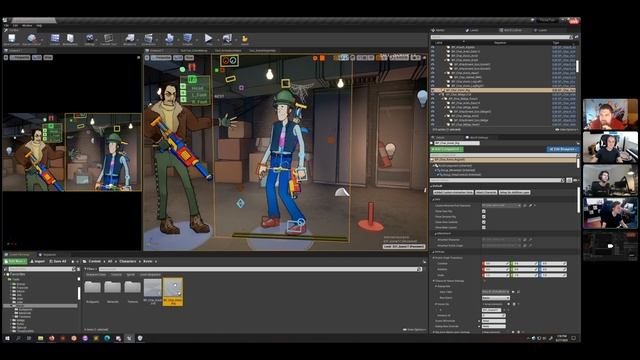Open Content Browser View Options
The height and width of the screenshot is (360, 640).
click(414, 329)
